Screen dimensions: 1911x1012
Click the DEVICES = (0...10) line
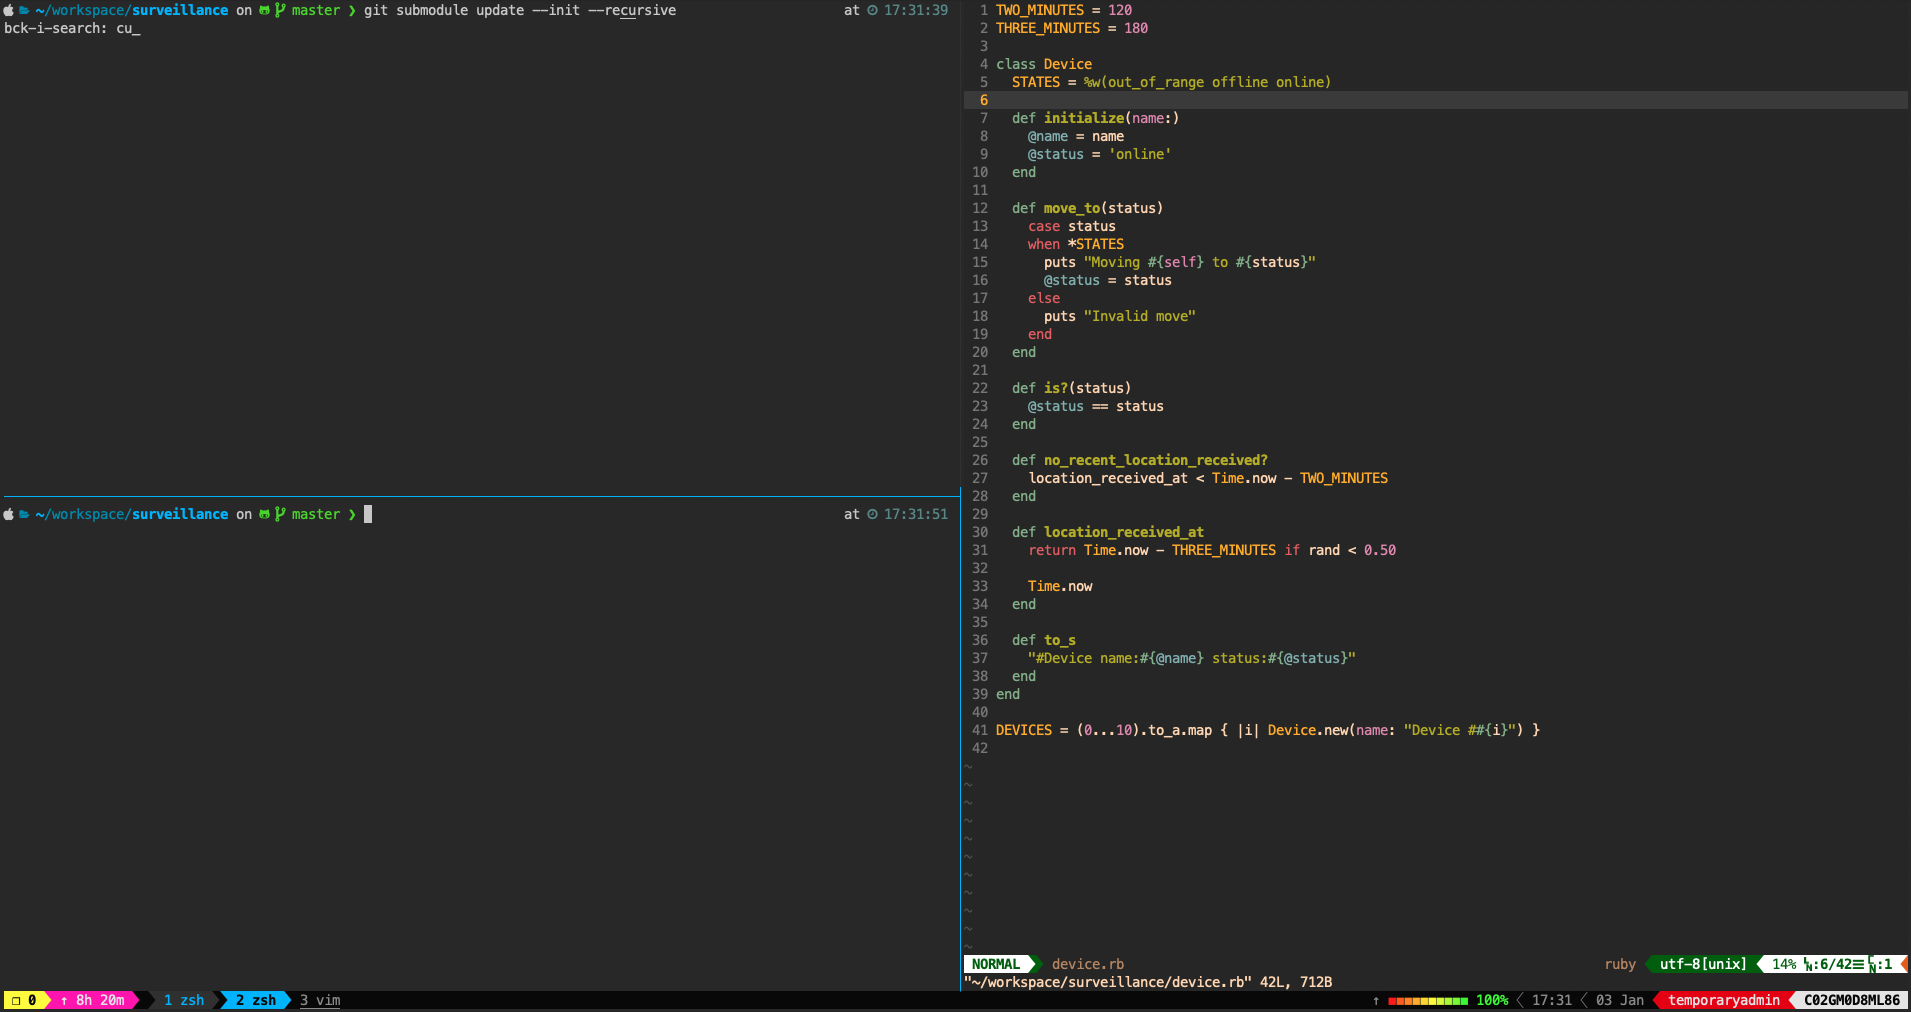tap(1268, 730)
